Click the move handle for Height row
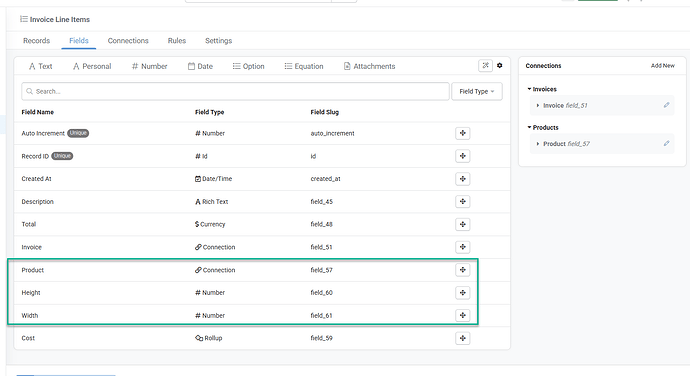 pos(462,292)
